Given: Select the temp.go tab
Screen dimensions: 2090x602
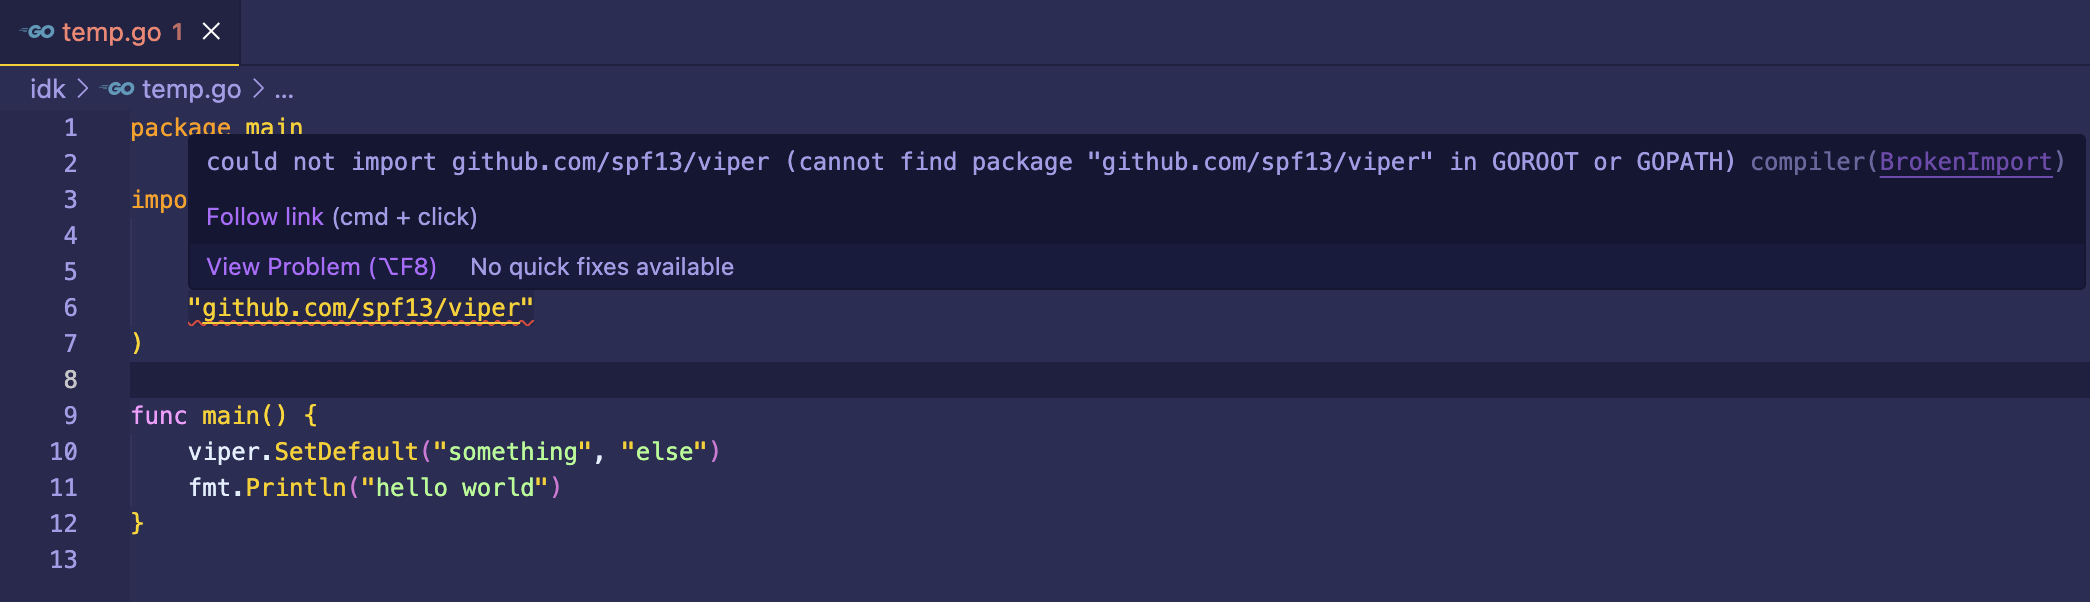Looking at the screenshot, I should [x=120, y=32].
